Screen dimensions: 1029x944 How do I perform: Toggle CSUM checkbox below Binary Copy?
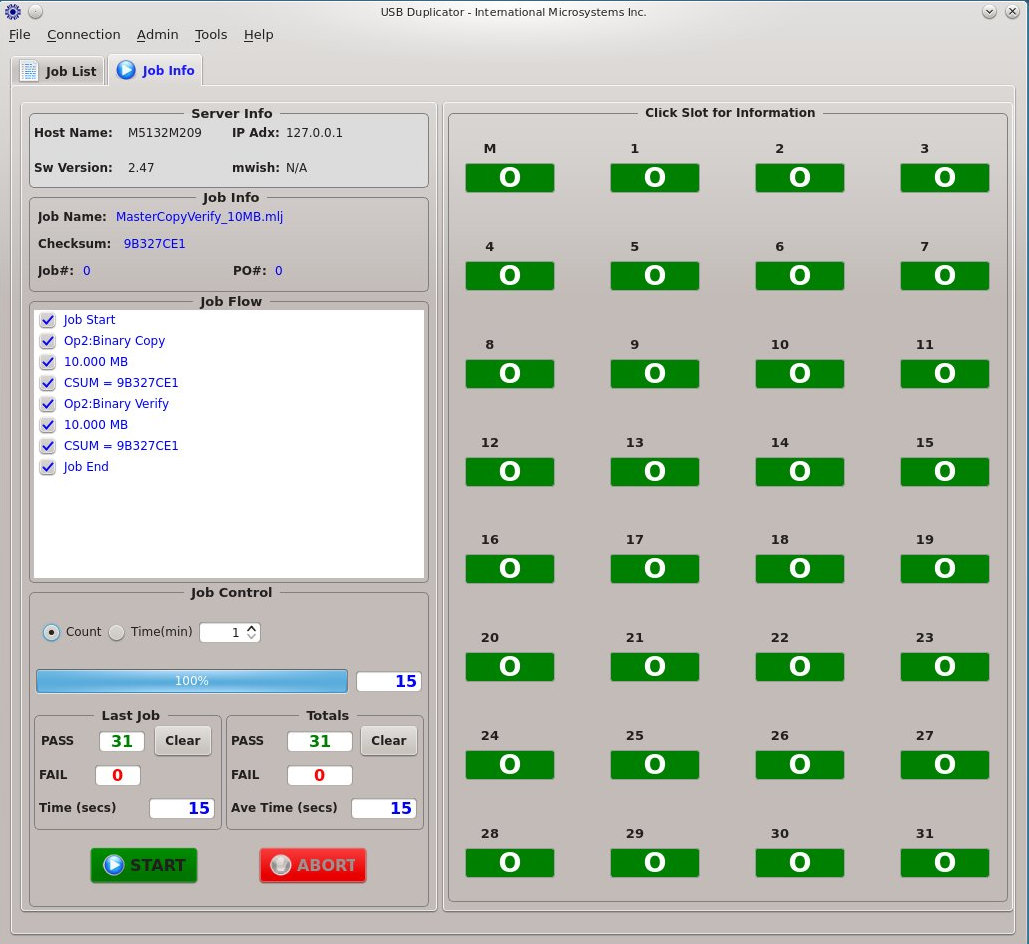[47, 383]
